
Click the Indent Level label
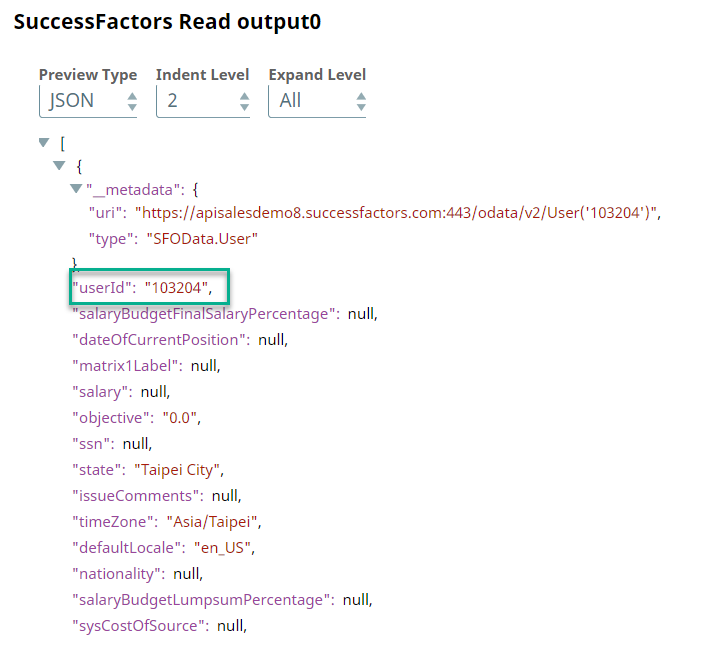pyautogui.click(x=202, y=74)
